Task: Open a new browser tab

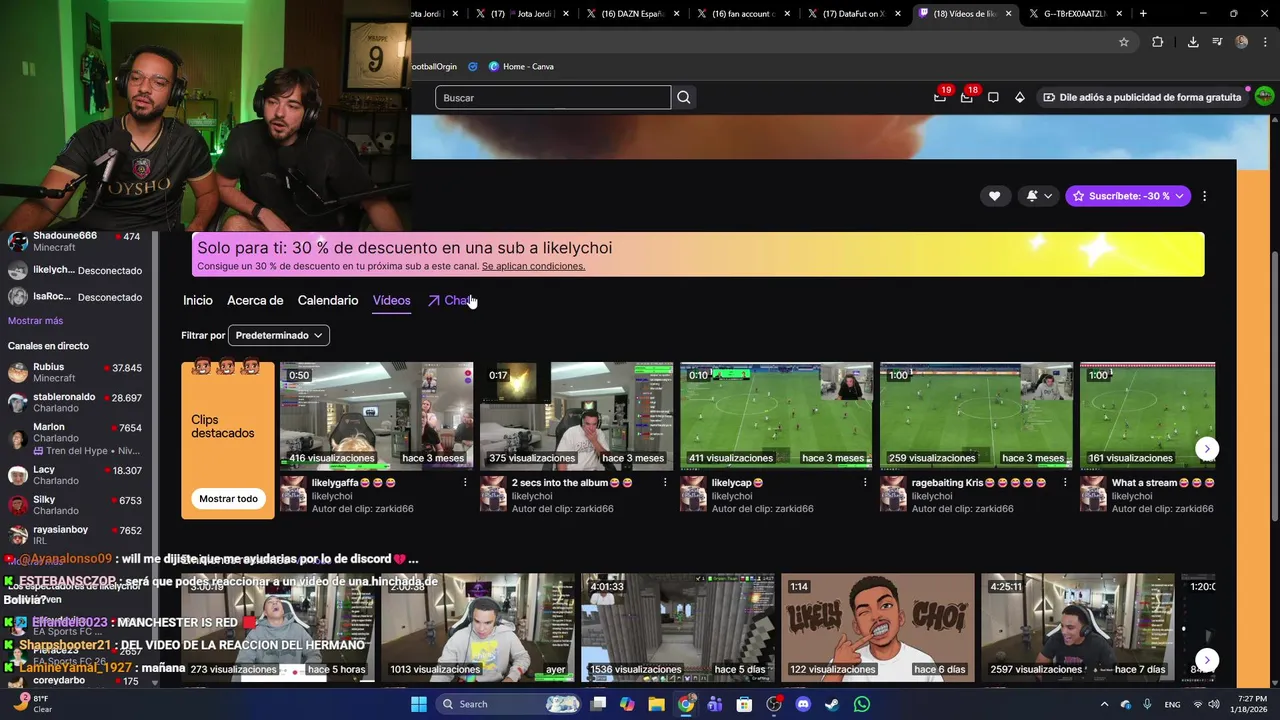Action: pos(1143,14)
